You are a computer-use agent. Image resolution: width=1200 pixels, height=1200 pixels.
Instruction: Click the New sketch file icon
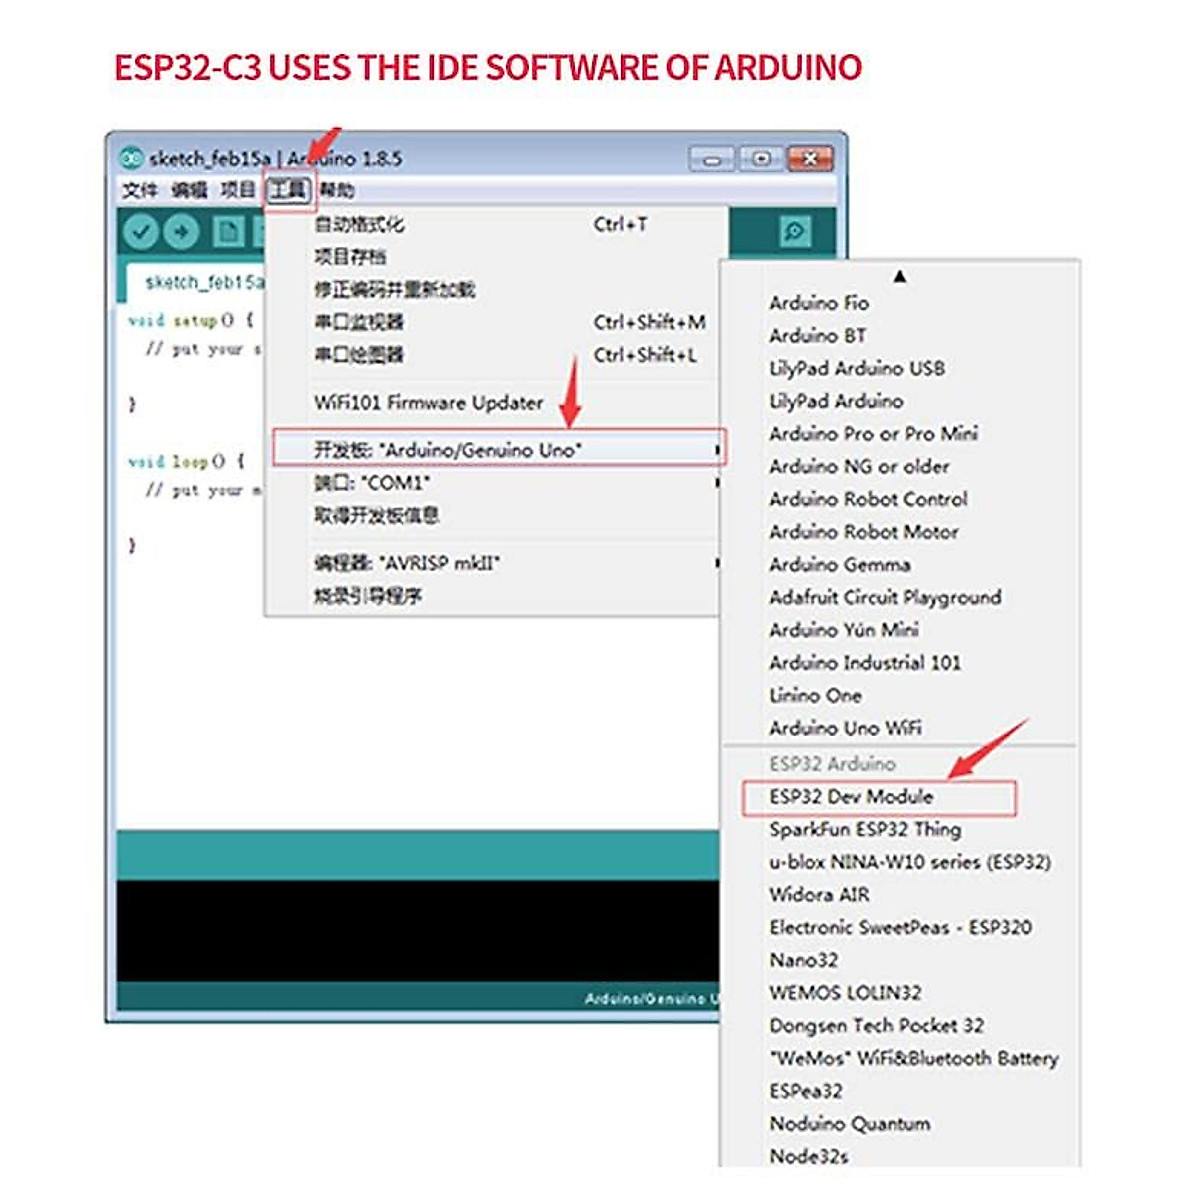[x=228, y=232]
